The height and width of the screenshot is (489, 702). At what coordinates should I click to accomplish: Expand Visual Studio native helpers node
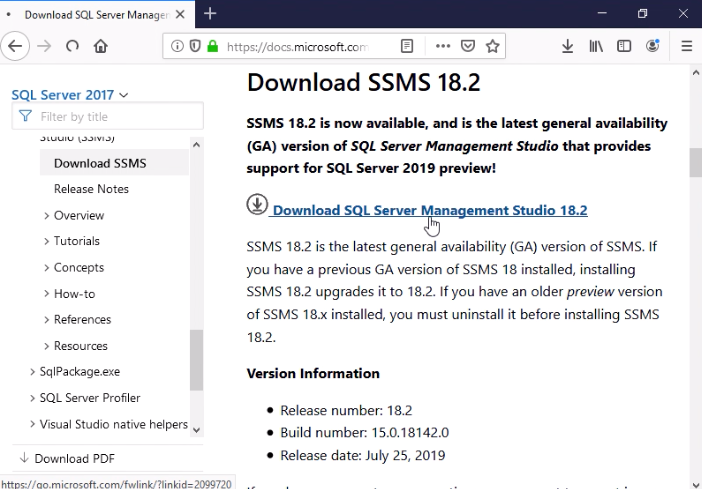click(32, 424)
